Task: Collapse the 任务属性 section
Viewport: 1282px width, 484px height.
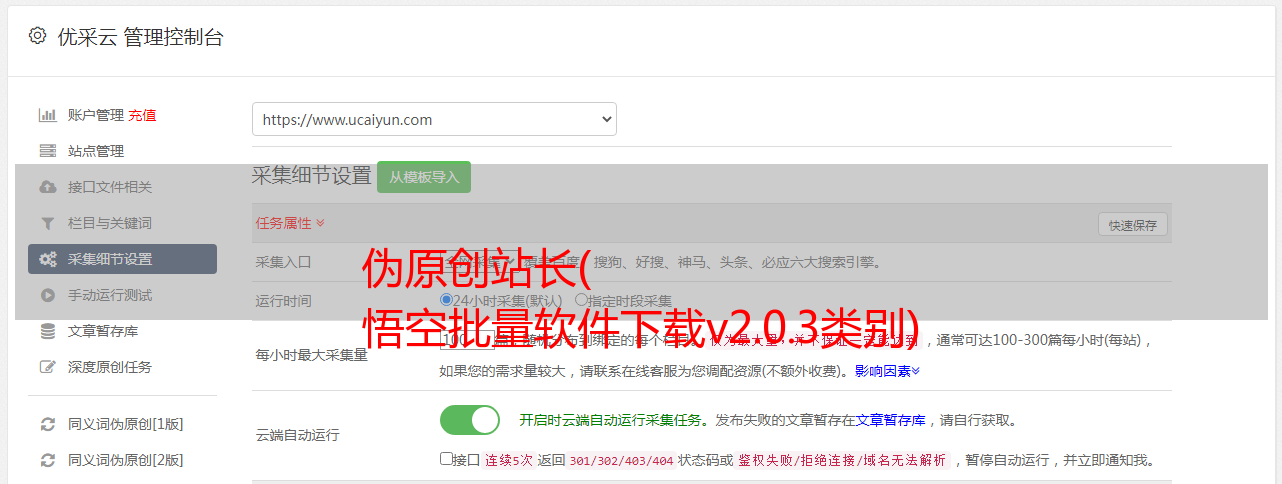Action: tap(290, 223)
